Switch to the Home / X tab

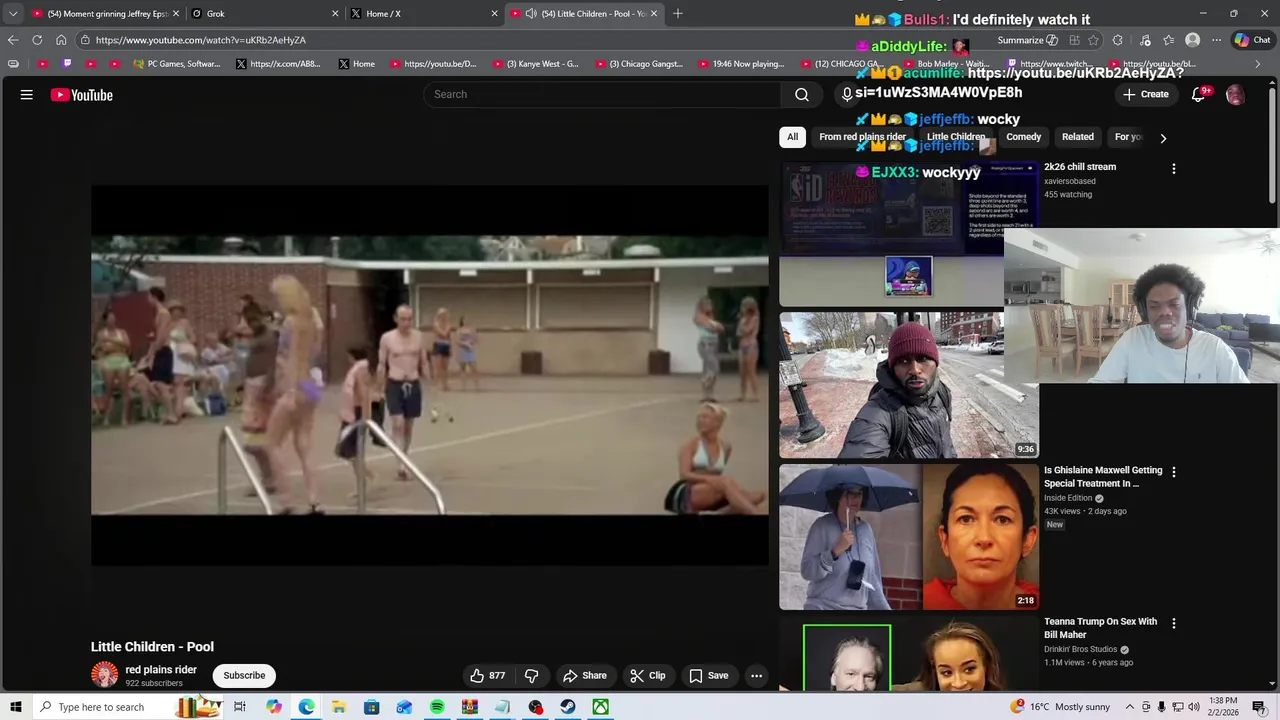[x=424, y=13]
